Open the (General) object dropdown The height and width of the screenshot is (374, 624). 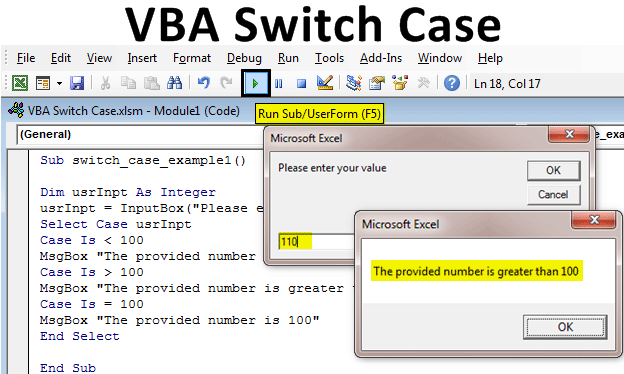pos(140,134)
